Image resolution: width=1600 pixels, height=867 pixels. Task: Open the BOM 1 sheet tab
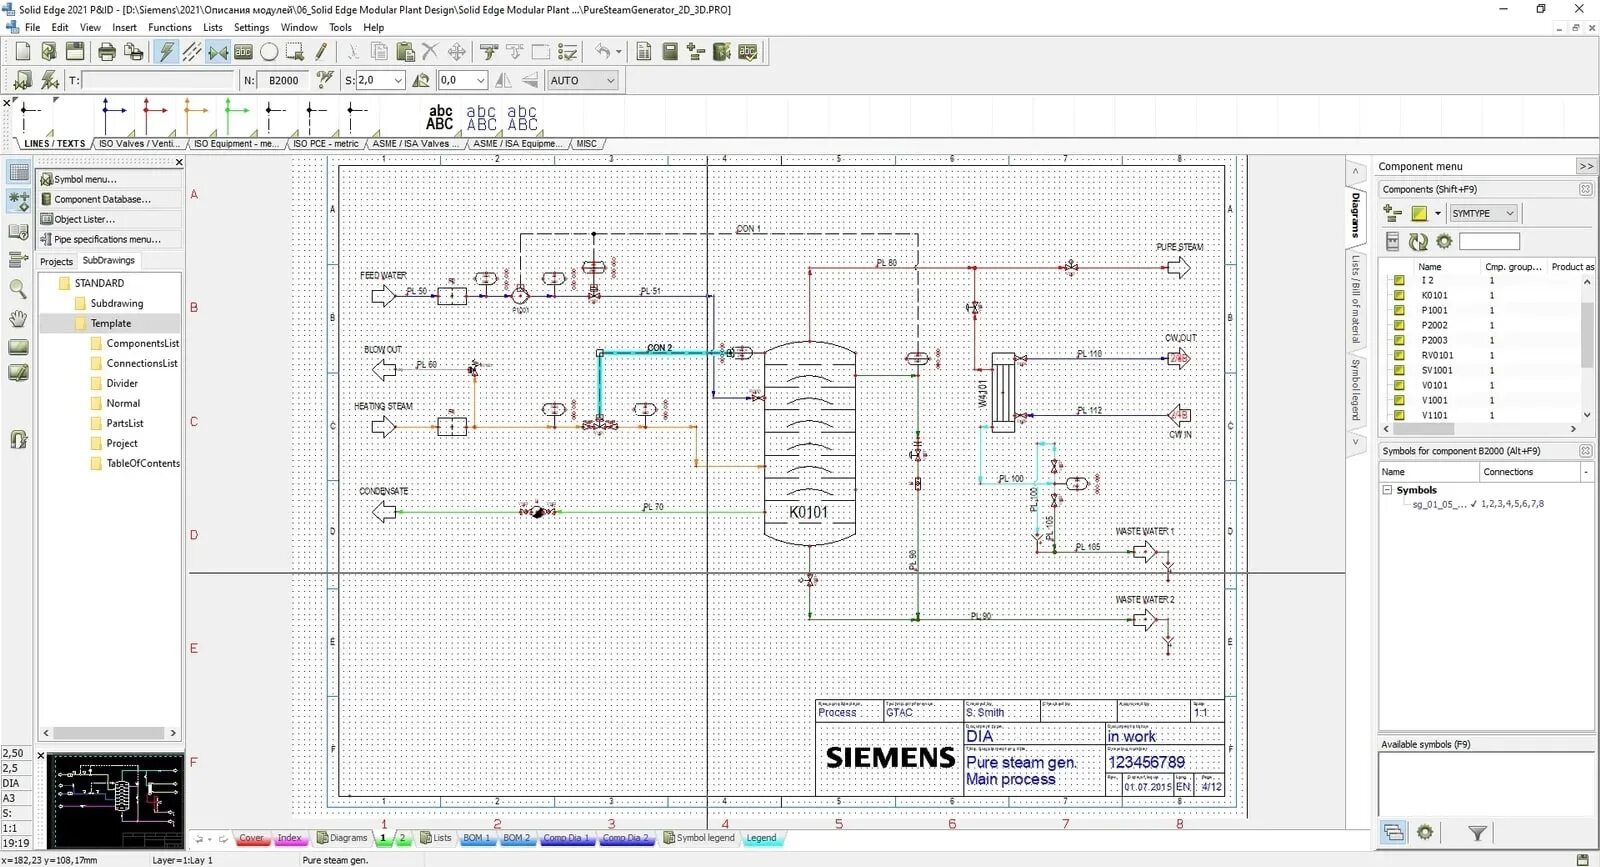point(476,838)
